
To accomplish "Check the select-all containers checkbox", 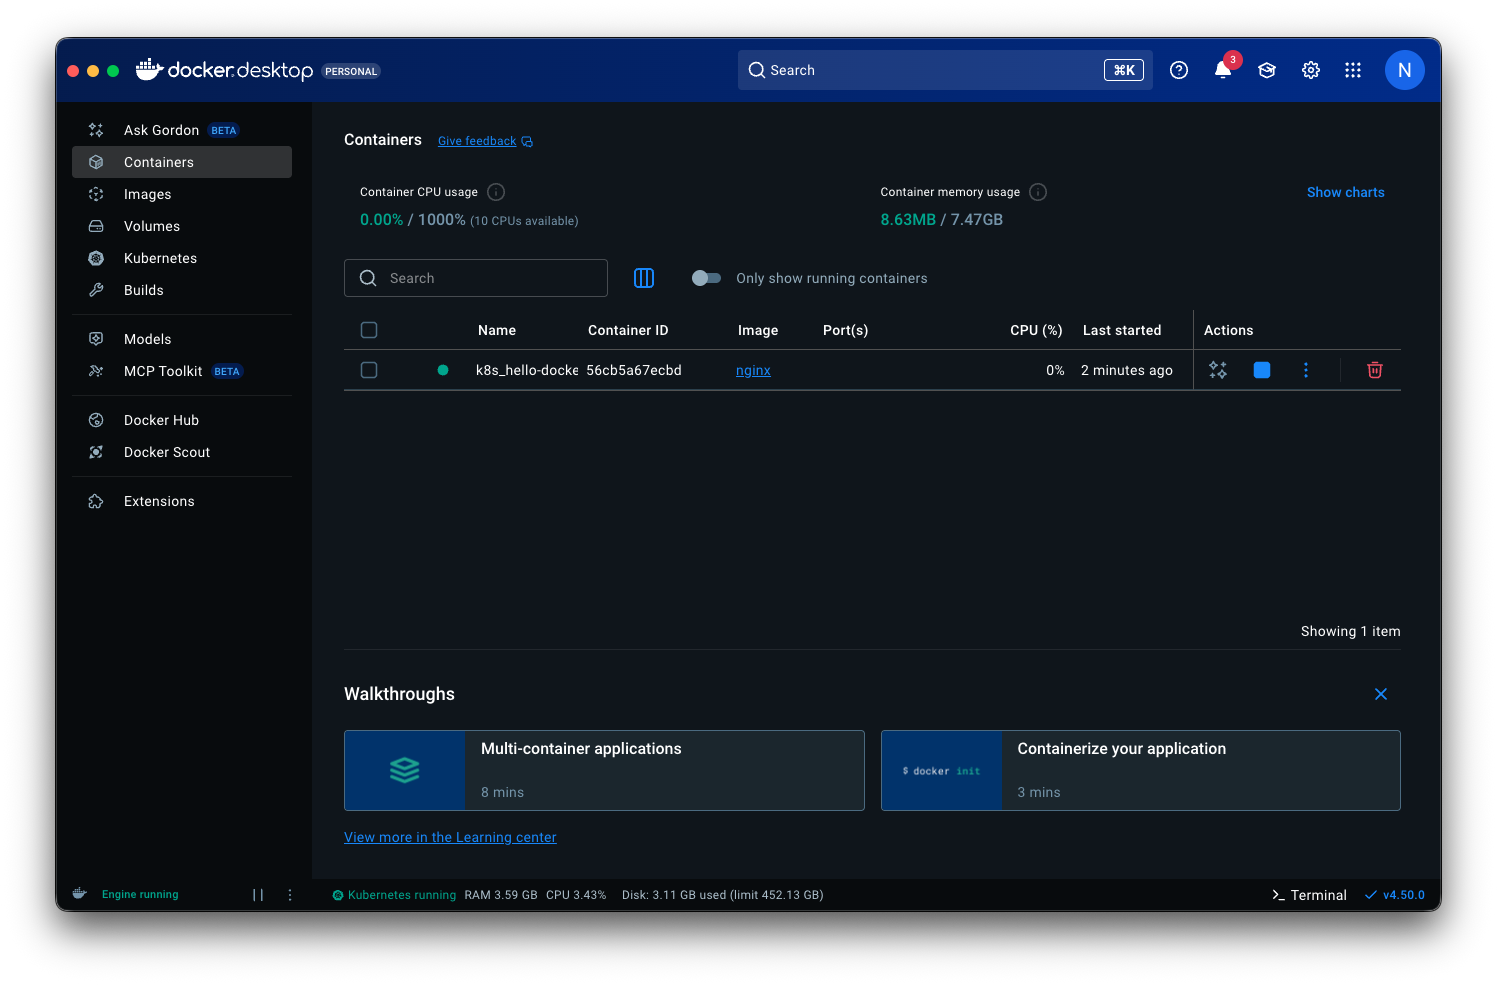I will (x=369, y=330).
